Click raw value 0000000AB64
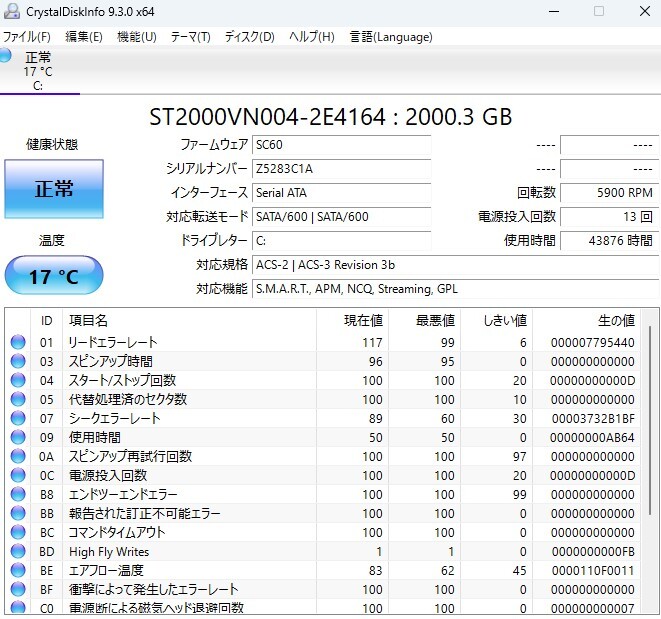The image size is (661, 619). pos(592,437)
